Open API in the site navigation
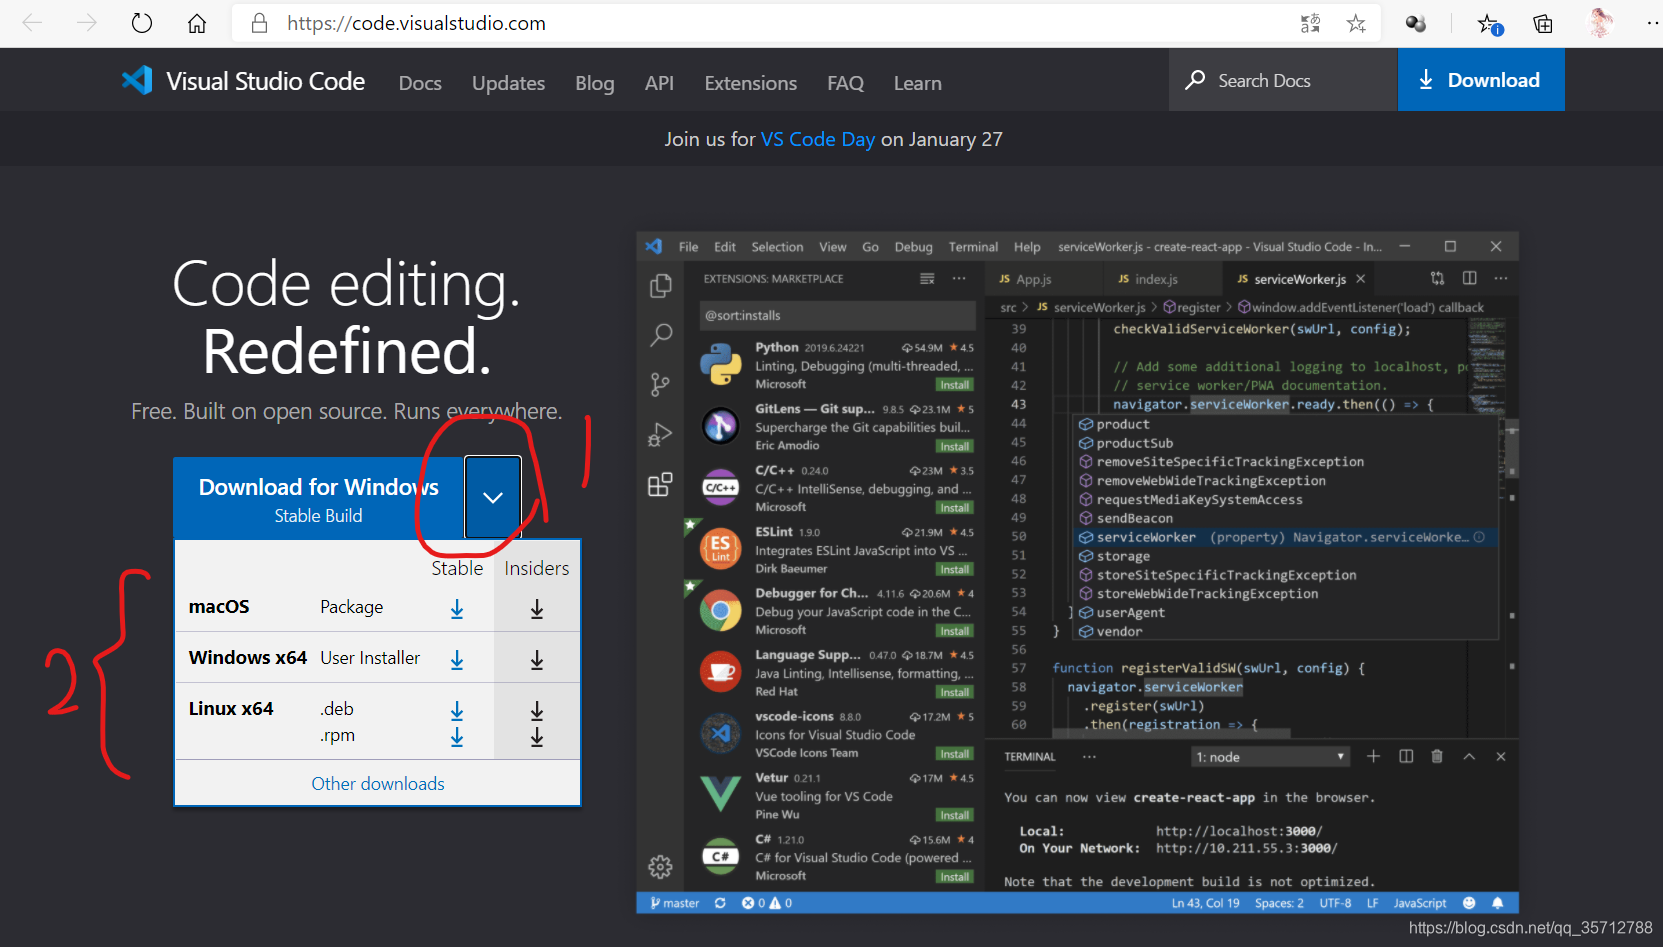Viewport: 1663px width, 947px height. pos(659,83)
